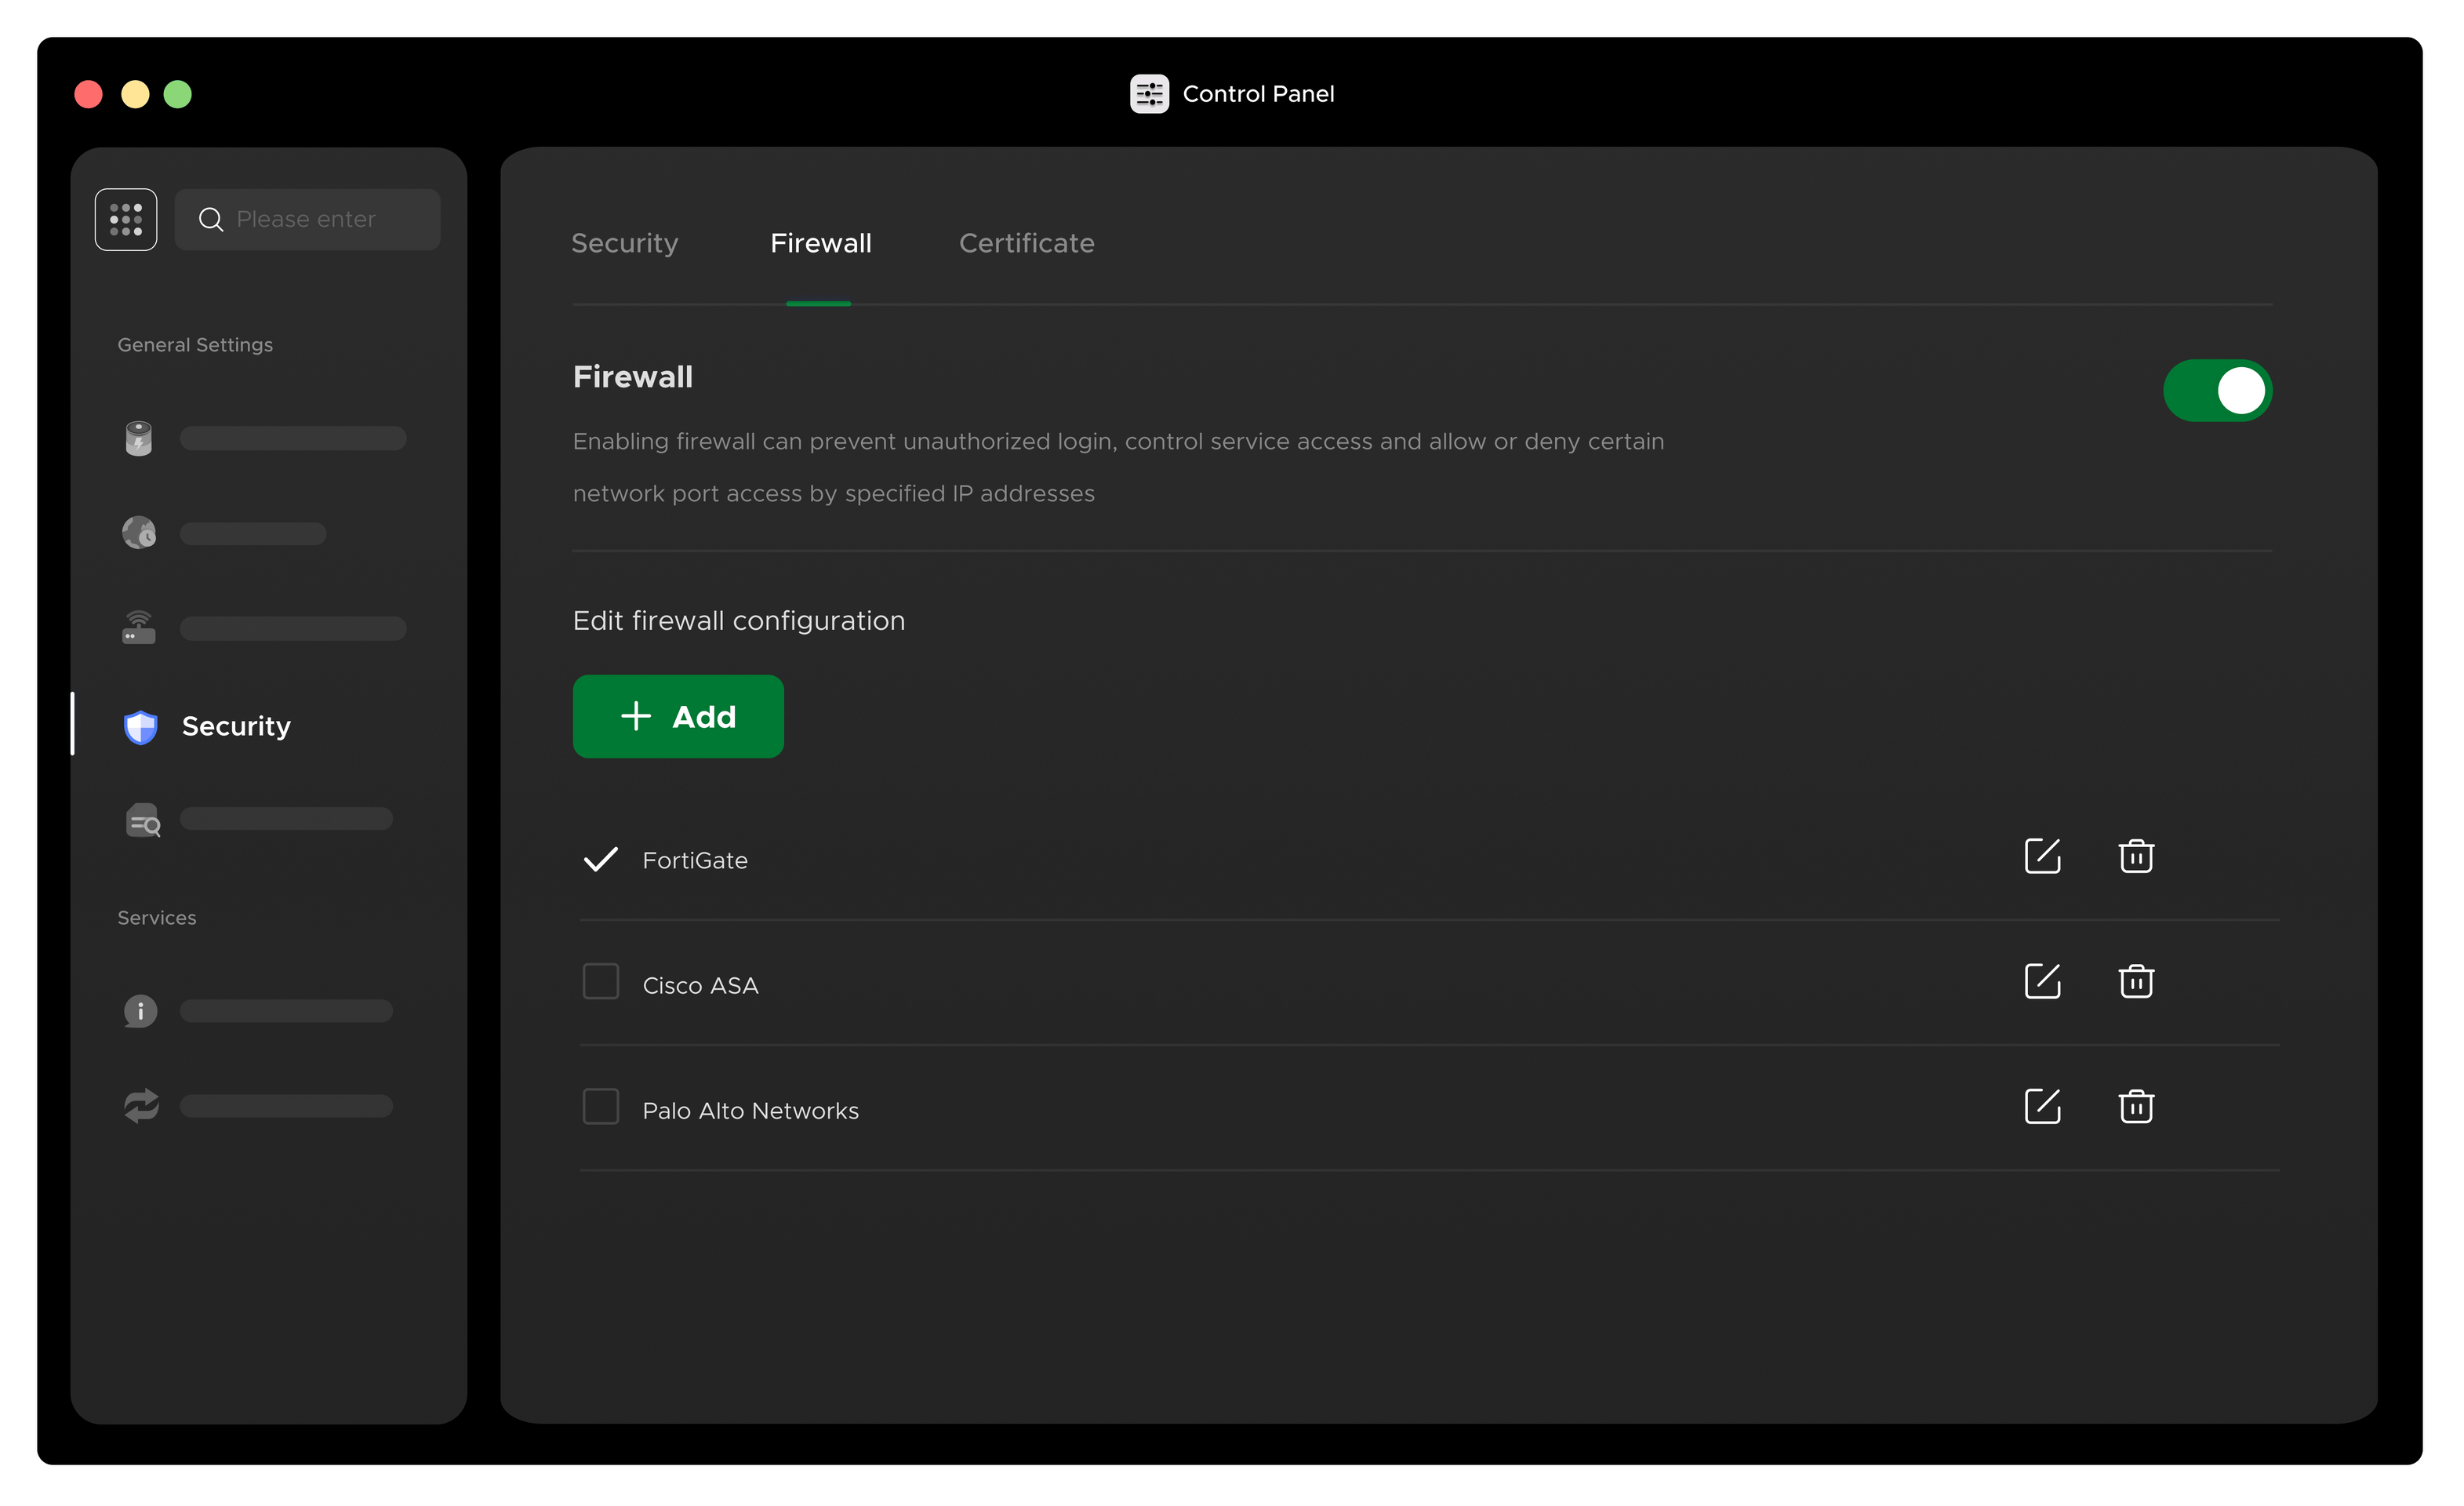Open the Certificate tab
The height and width of the screenshot is (1506, 2464).
click(1026, 243)
